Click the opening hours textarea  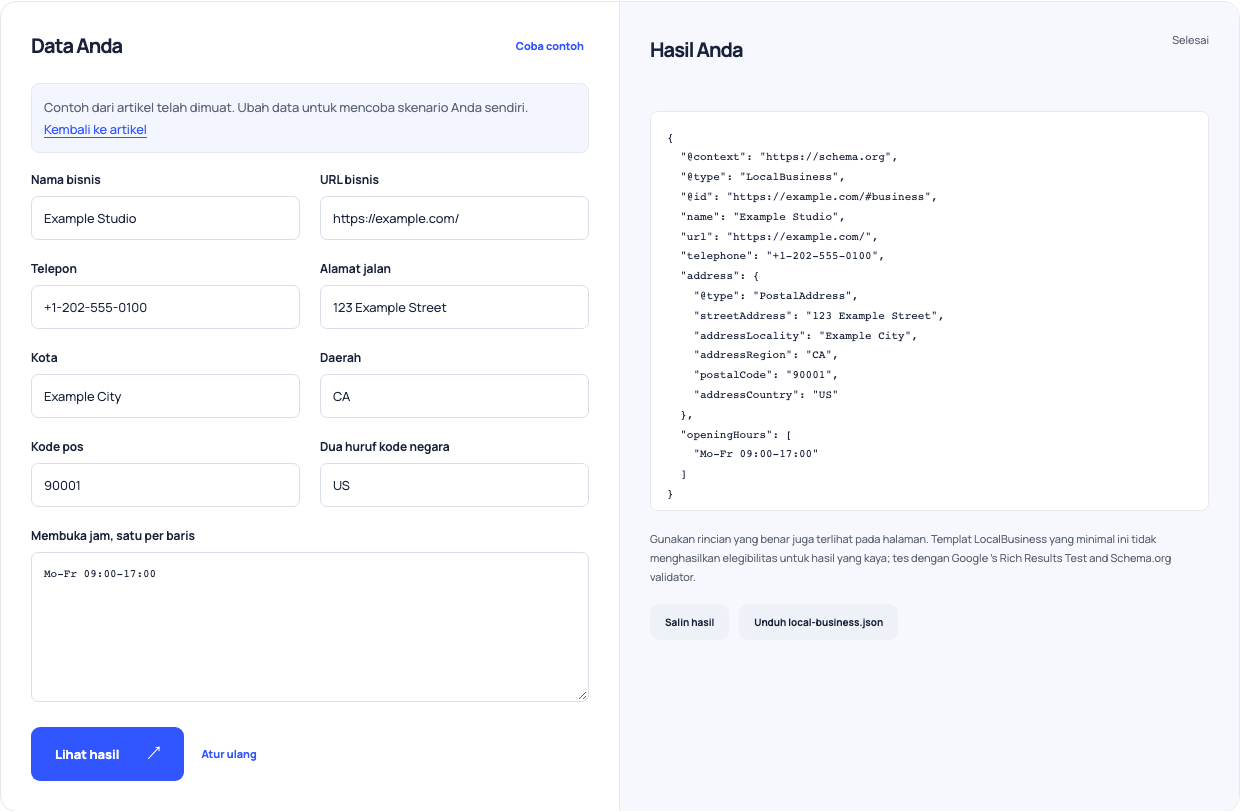(x=310, y=627)
